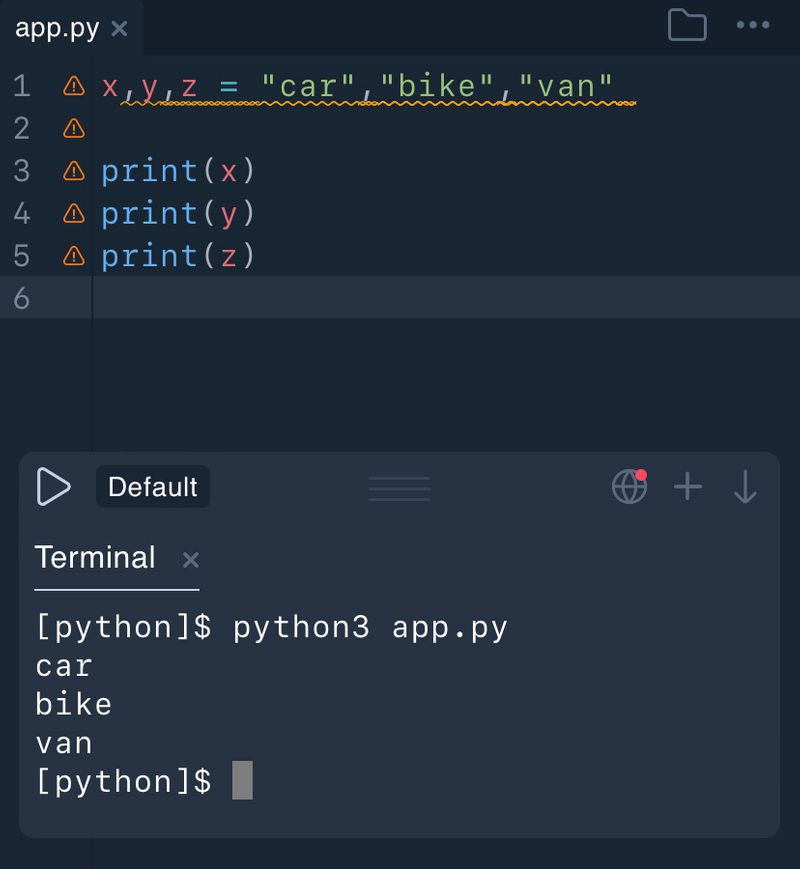
Task: Select the app.py editor tab
Action: pos(57,28)
